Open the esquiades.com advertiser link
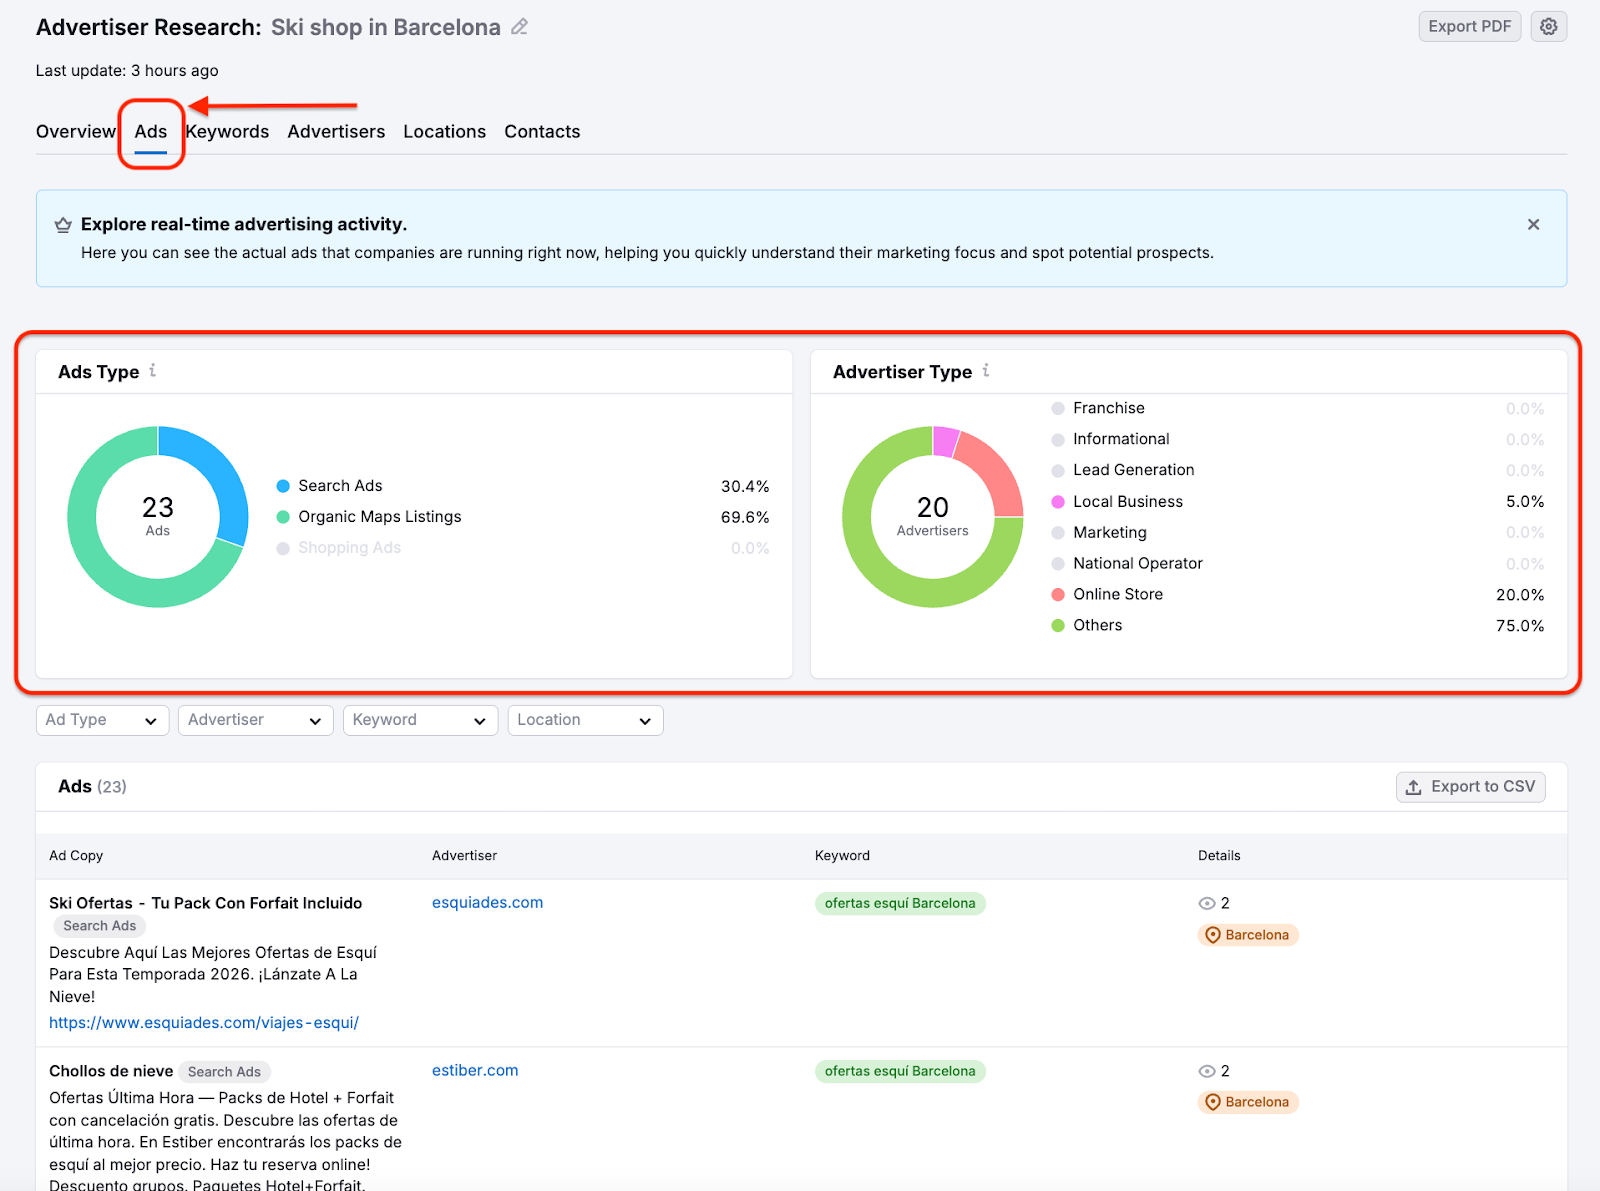This screenshot has width=1600, height=1191. pos(487,902)
